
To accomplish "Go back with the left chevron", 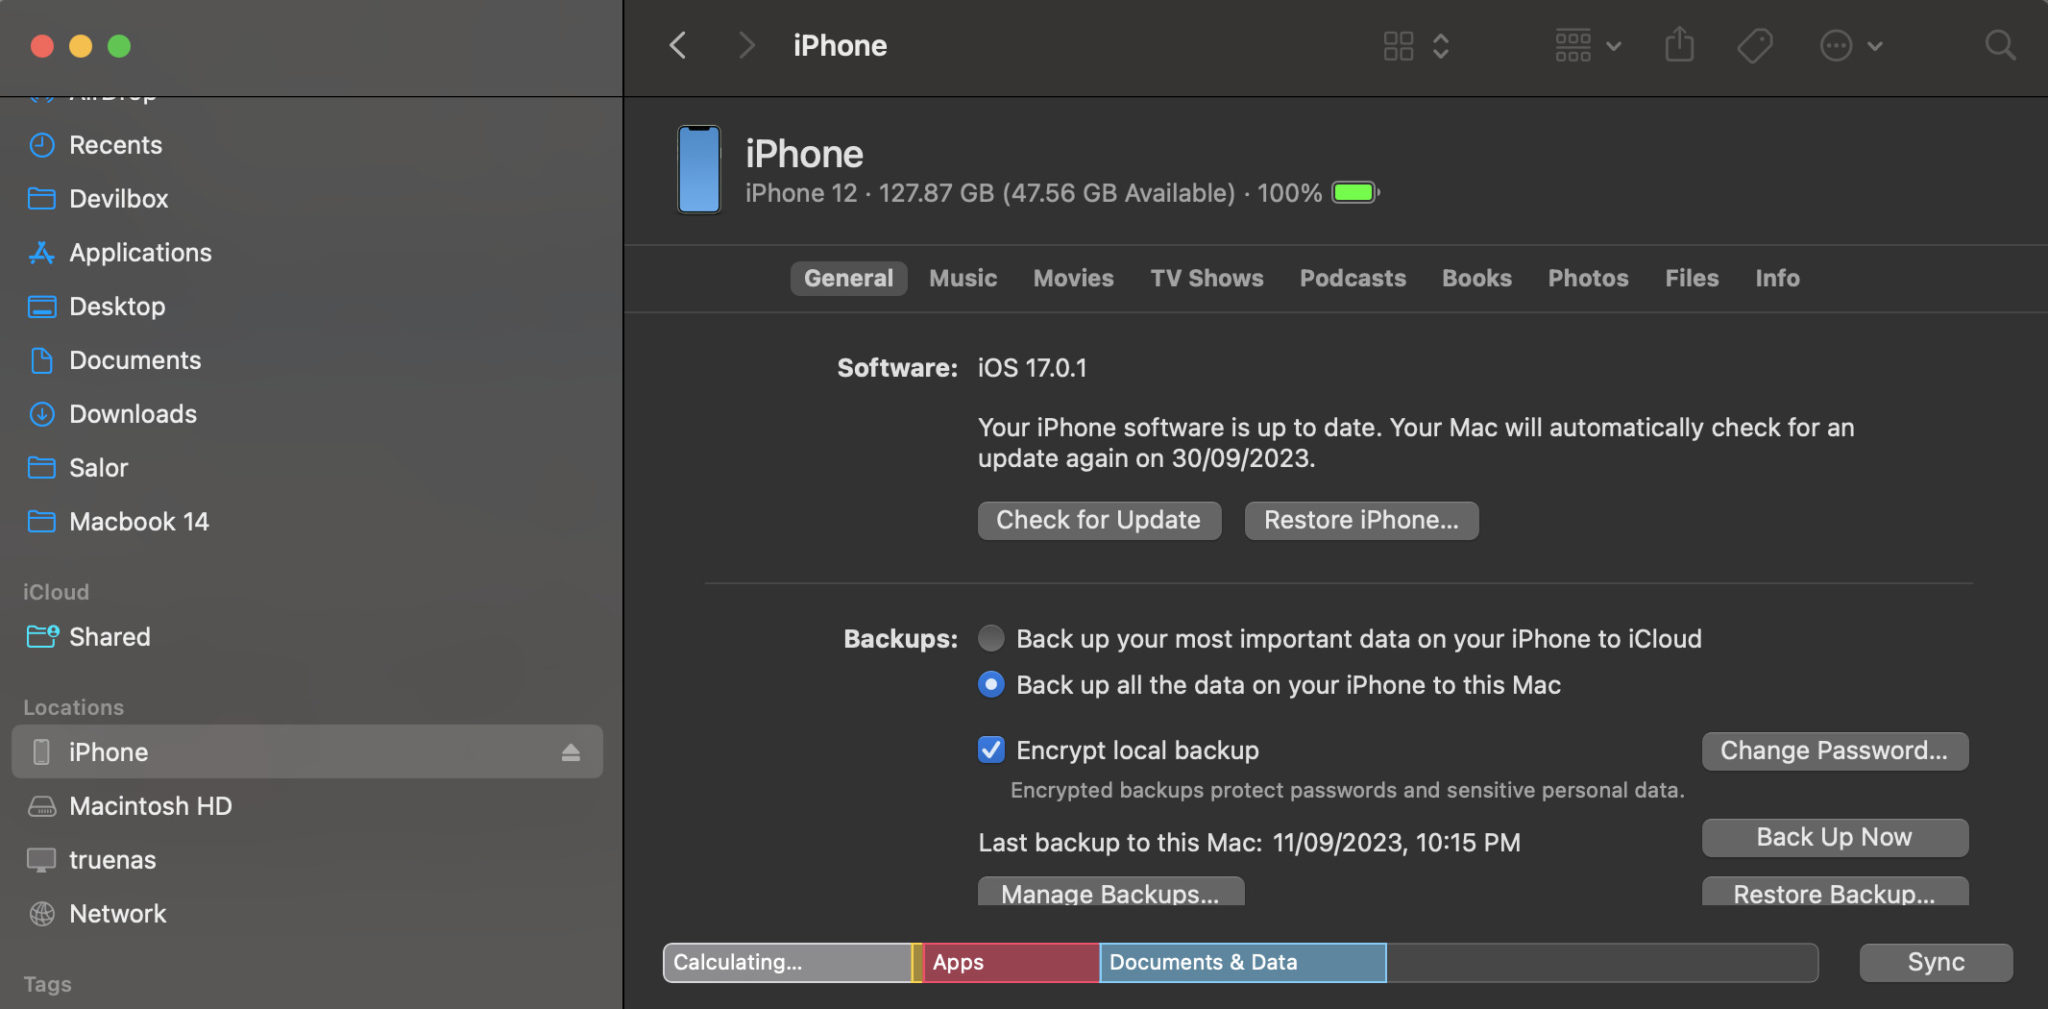I will tap(678, 46).
